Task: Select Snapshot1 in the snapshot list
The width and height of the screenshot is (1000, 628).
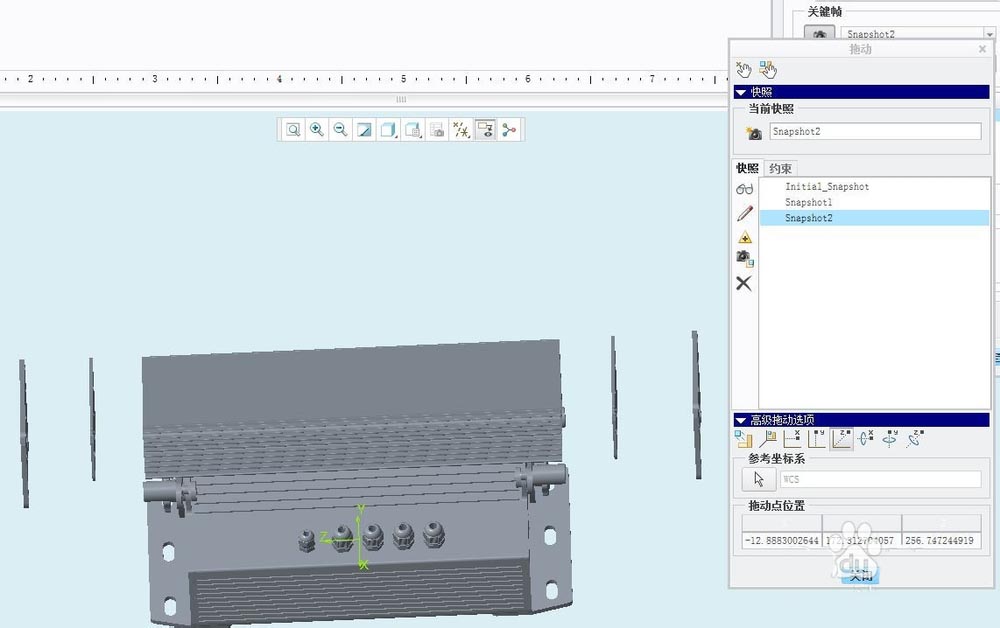Action: point(810,202)
